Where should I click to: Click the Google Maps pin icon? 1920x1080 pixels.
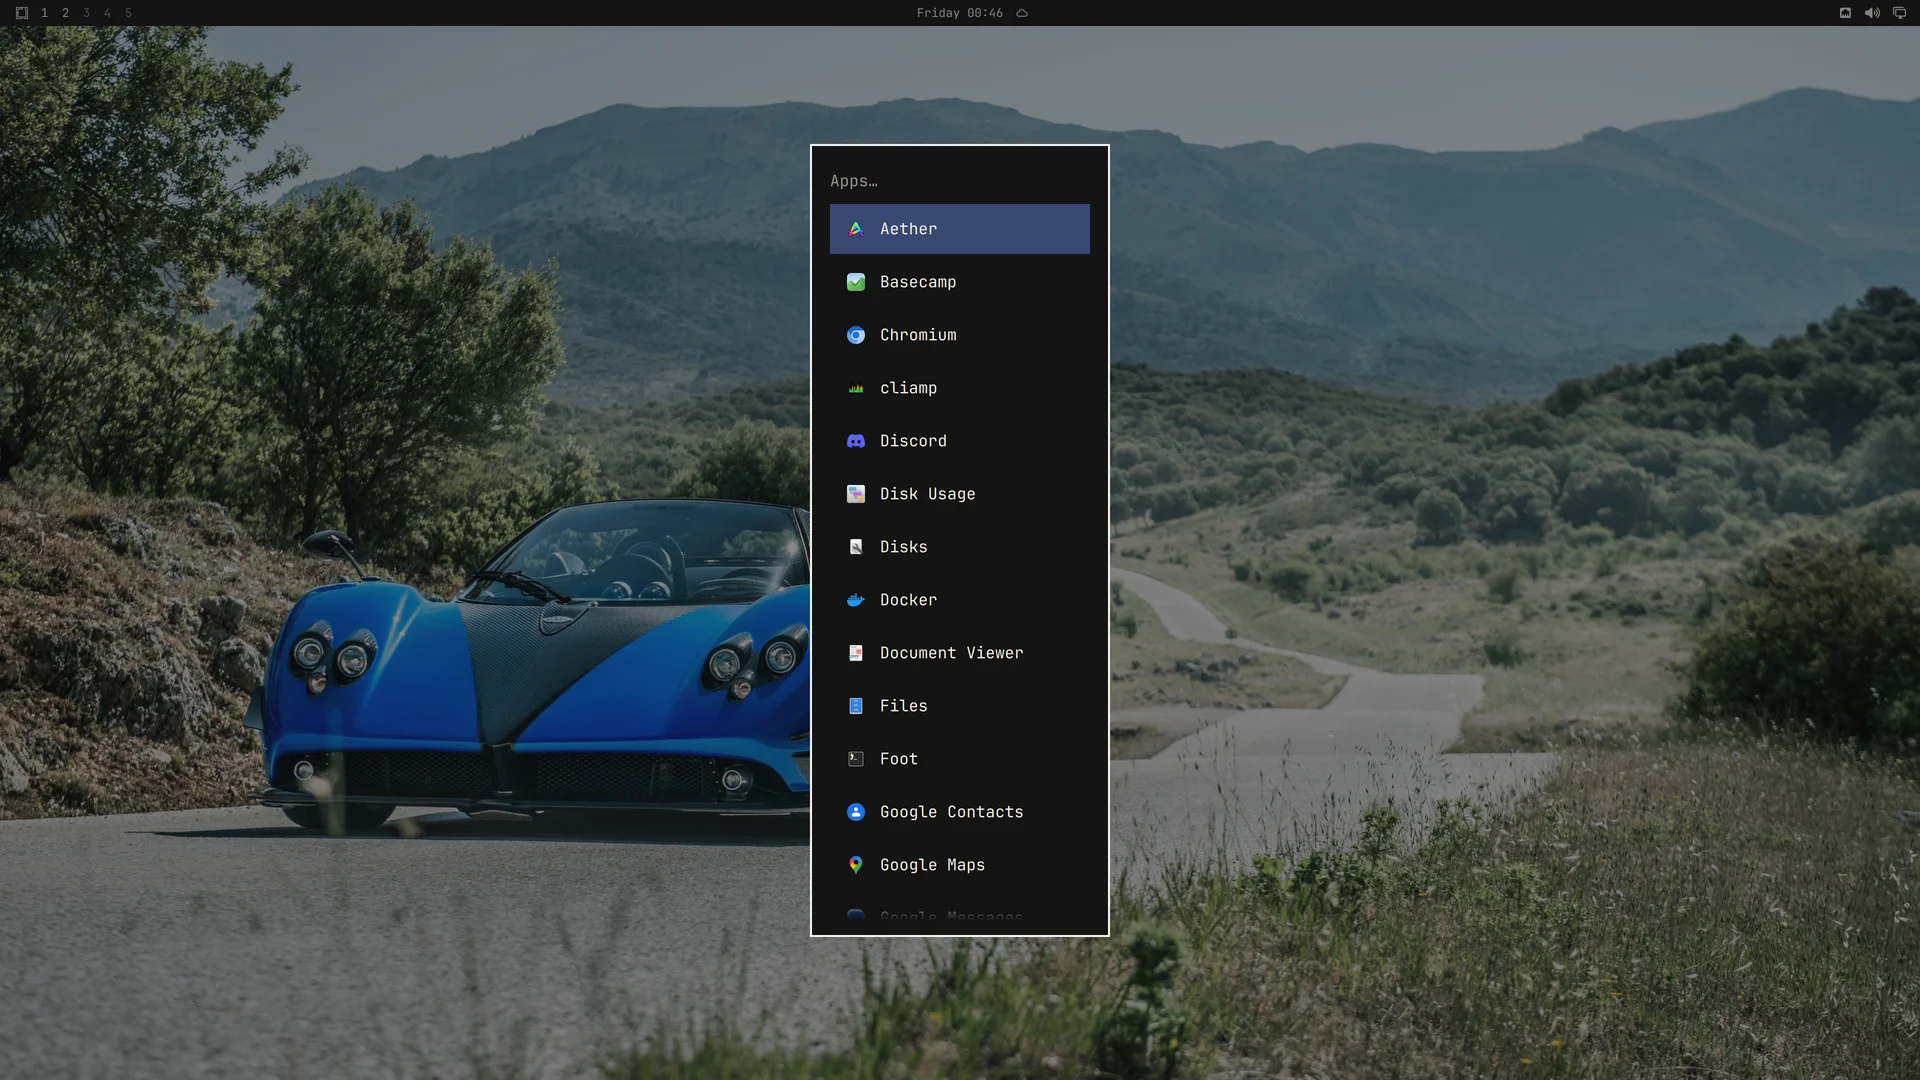tap(856, 865)
